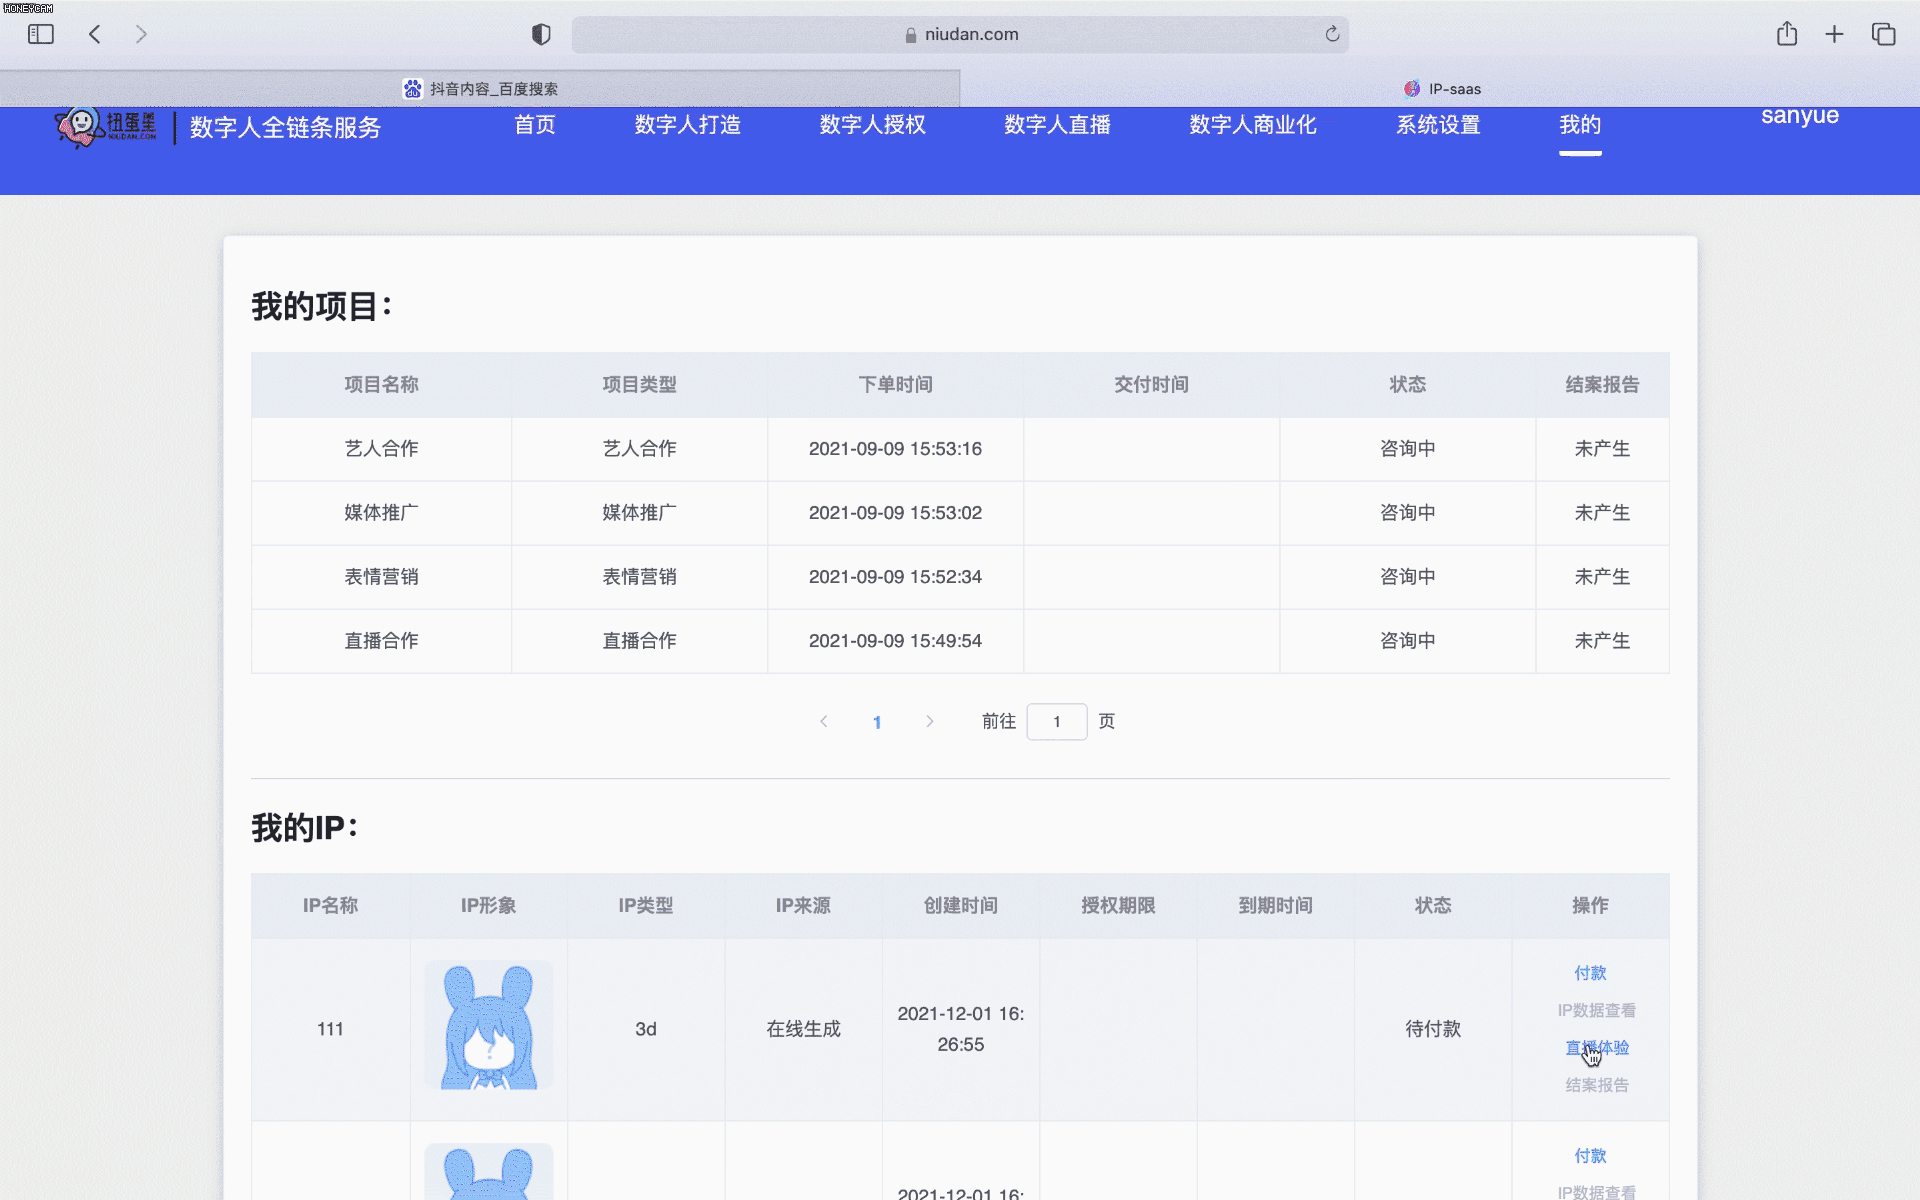Click the sanyue username
This screenshot has width=1920, height=1200.
1800,115
